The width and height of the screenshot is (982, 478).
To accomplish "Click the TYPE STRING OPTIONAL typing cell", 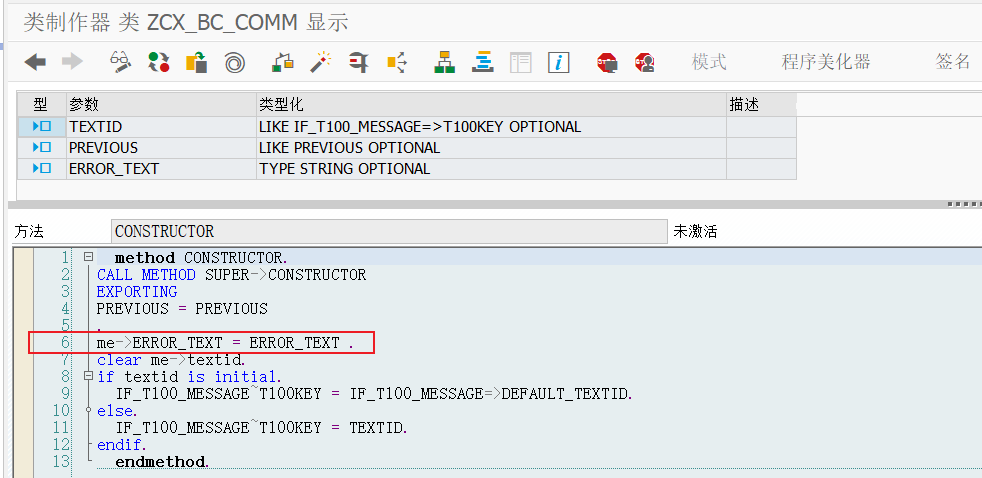I will coord(492,169).
